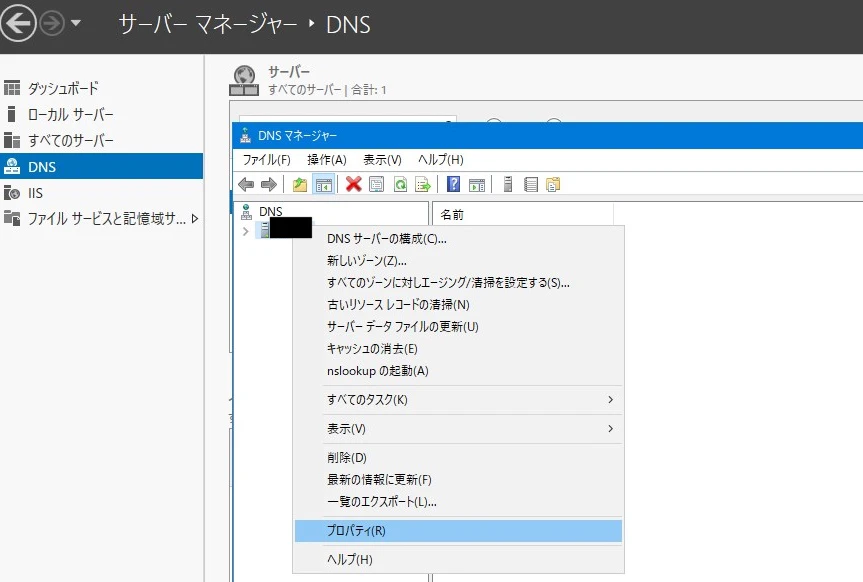Viewport: 863px width, 582px height.
Task: Click the refresh toolbar icon
Action: (x=400, y=184)
